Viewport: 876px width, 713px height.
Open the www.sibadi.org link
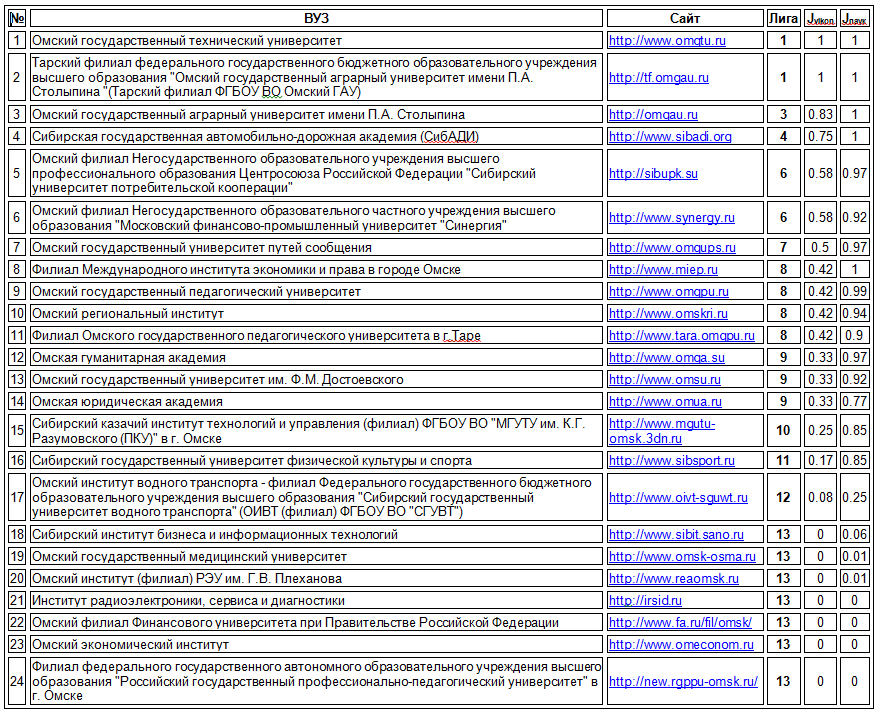coord(670,137)
